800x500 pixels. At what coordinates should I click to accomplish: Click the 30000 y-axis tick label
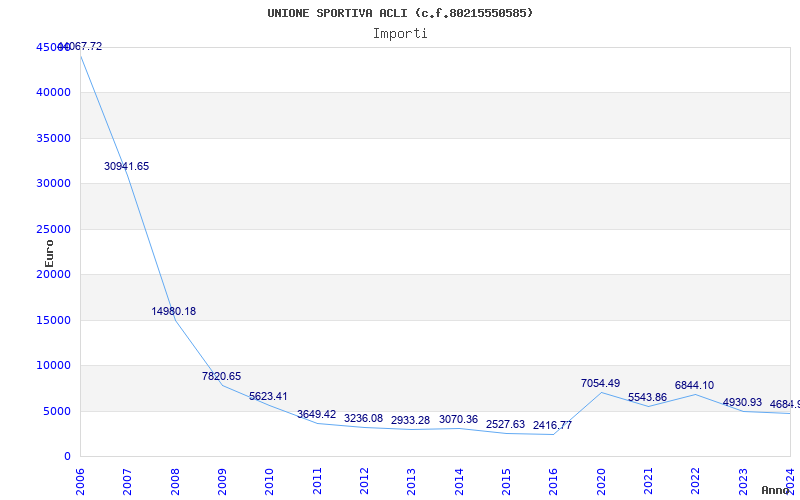(54, 183)
